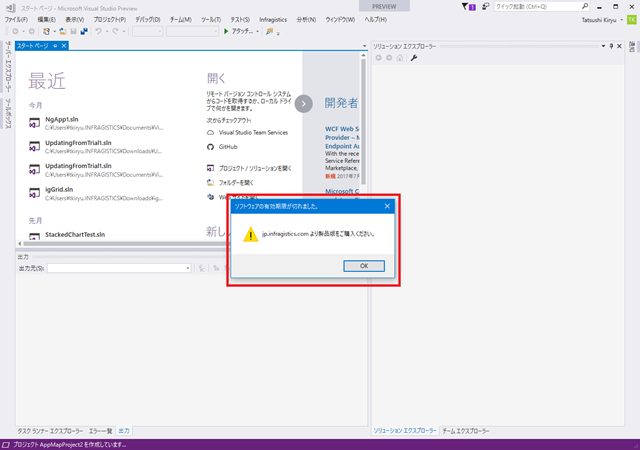Open the Edit (編集) menu
Viewport: 640px width, 450px height.
click(46, 20)
